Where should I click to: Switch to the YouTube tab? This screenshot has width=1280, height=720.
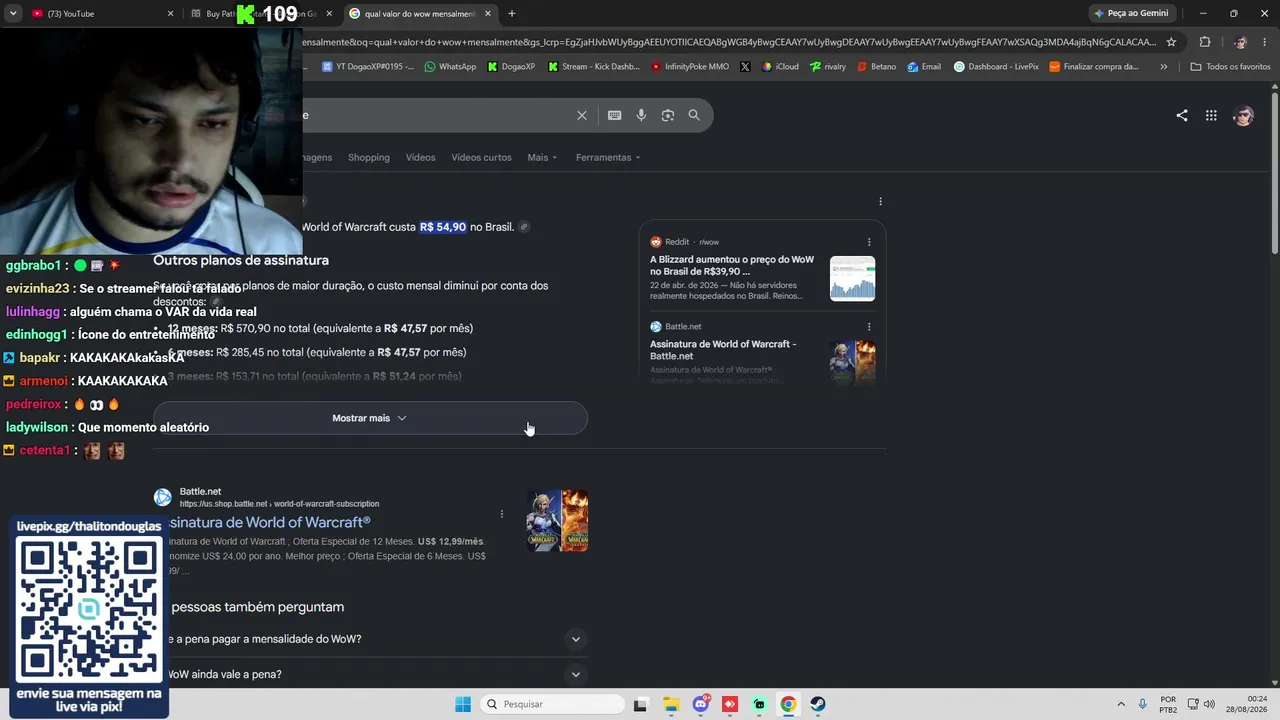(100, 14)
